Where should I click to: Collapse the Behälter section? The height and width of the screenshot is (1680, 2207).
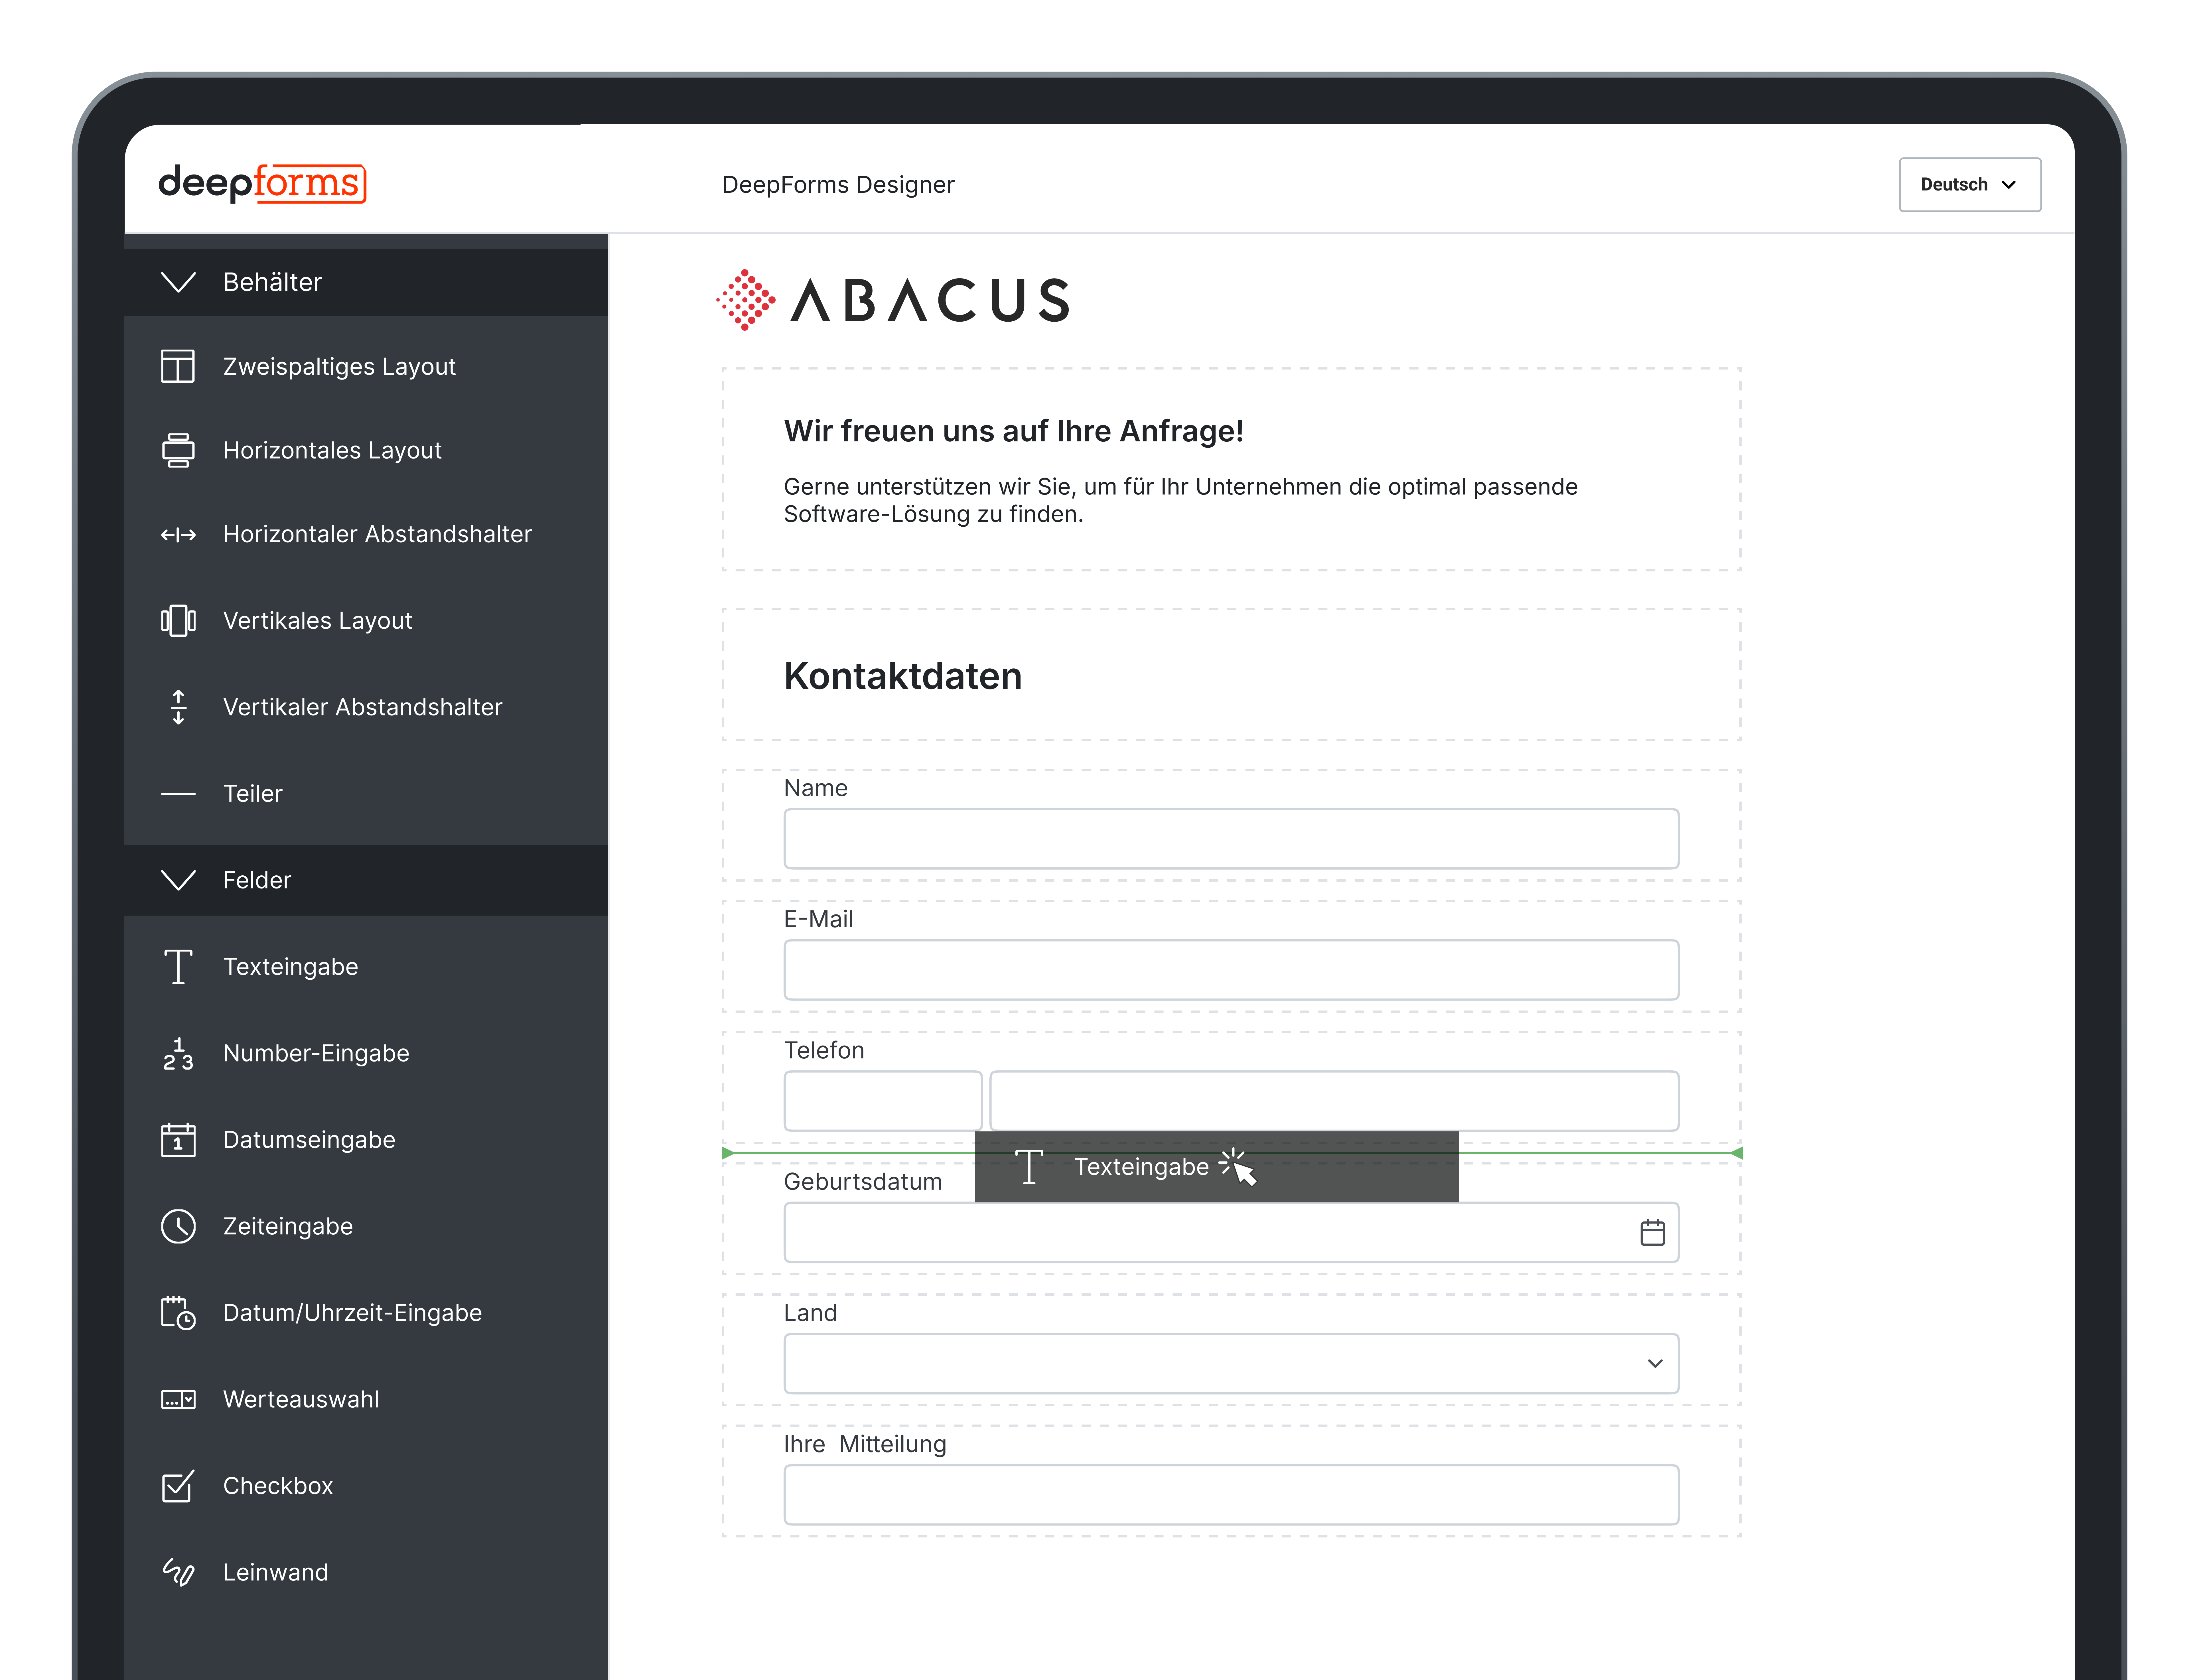click(x=178, y=282)
